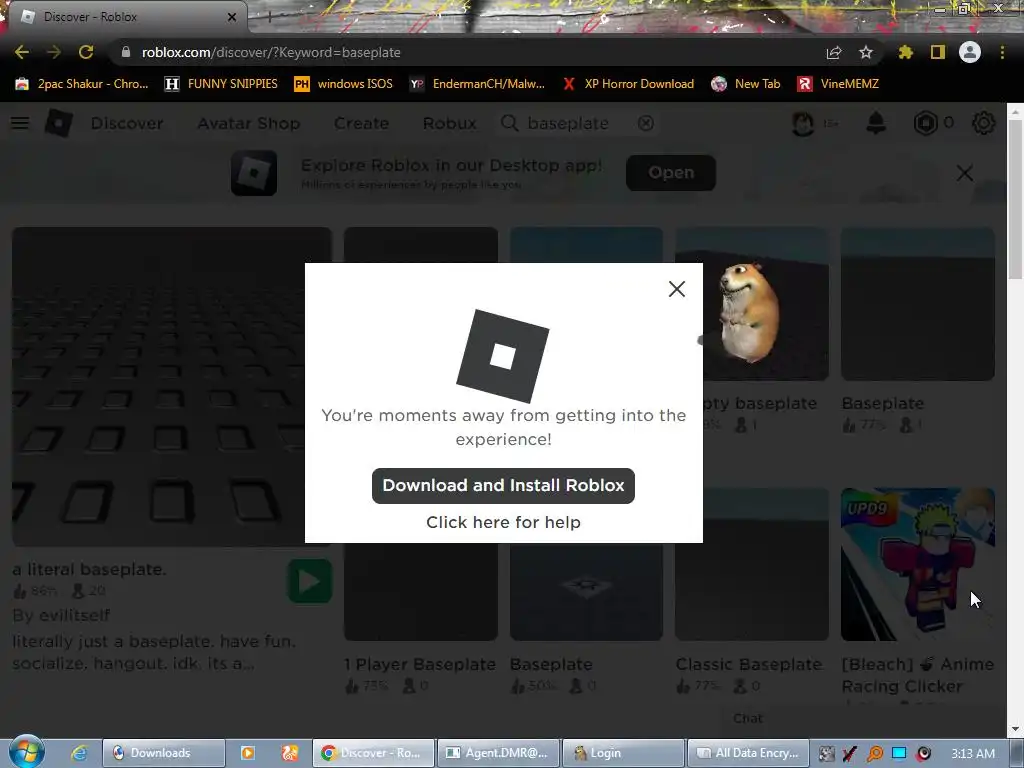
Task: Go to Robux nav item
Action: (x=449, y=123)
